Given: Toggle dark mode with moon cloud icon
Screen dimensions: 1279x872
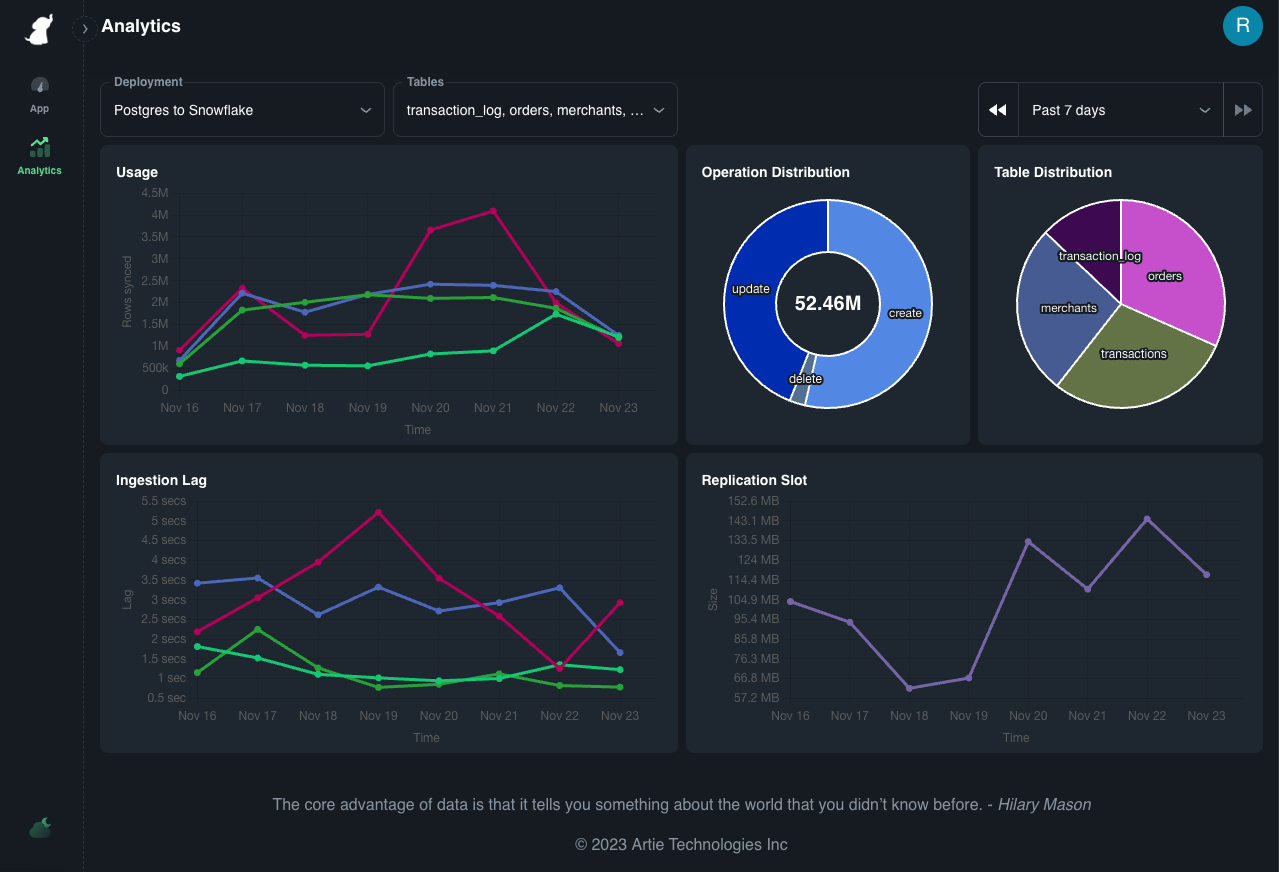Looking at the screenshot, I should pyautogui.click(x=40, y=828).
